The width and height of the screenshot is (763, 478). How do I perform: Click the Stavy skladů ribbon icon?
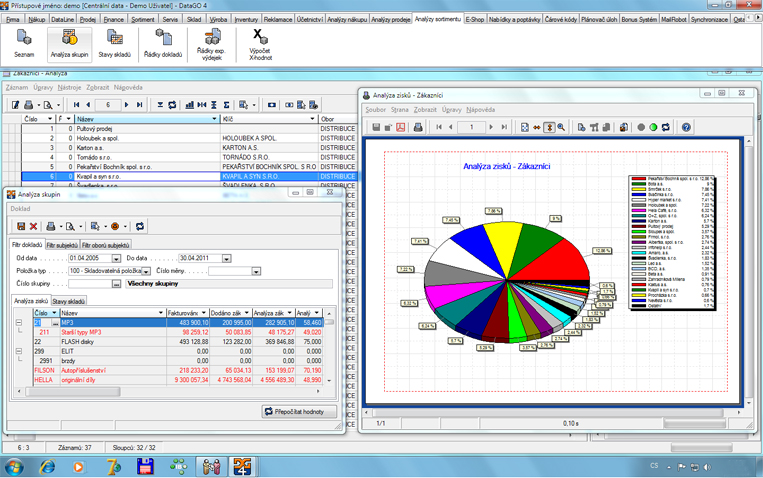click(x=115, y=42)
